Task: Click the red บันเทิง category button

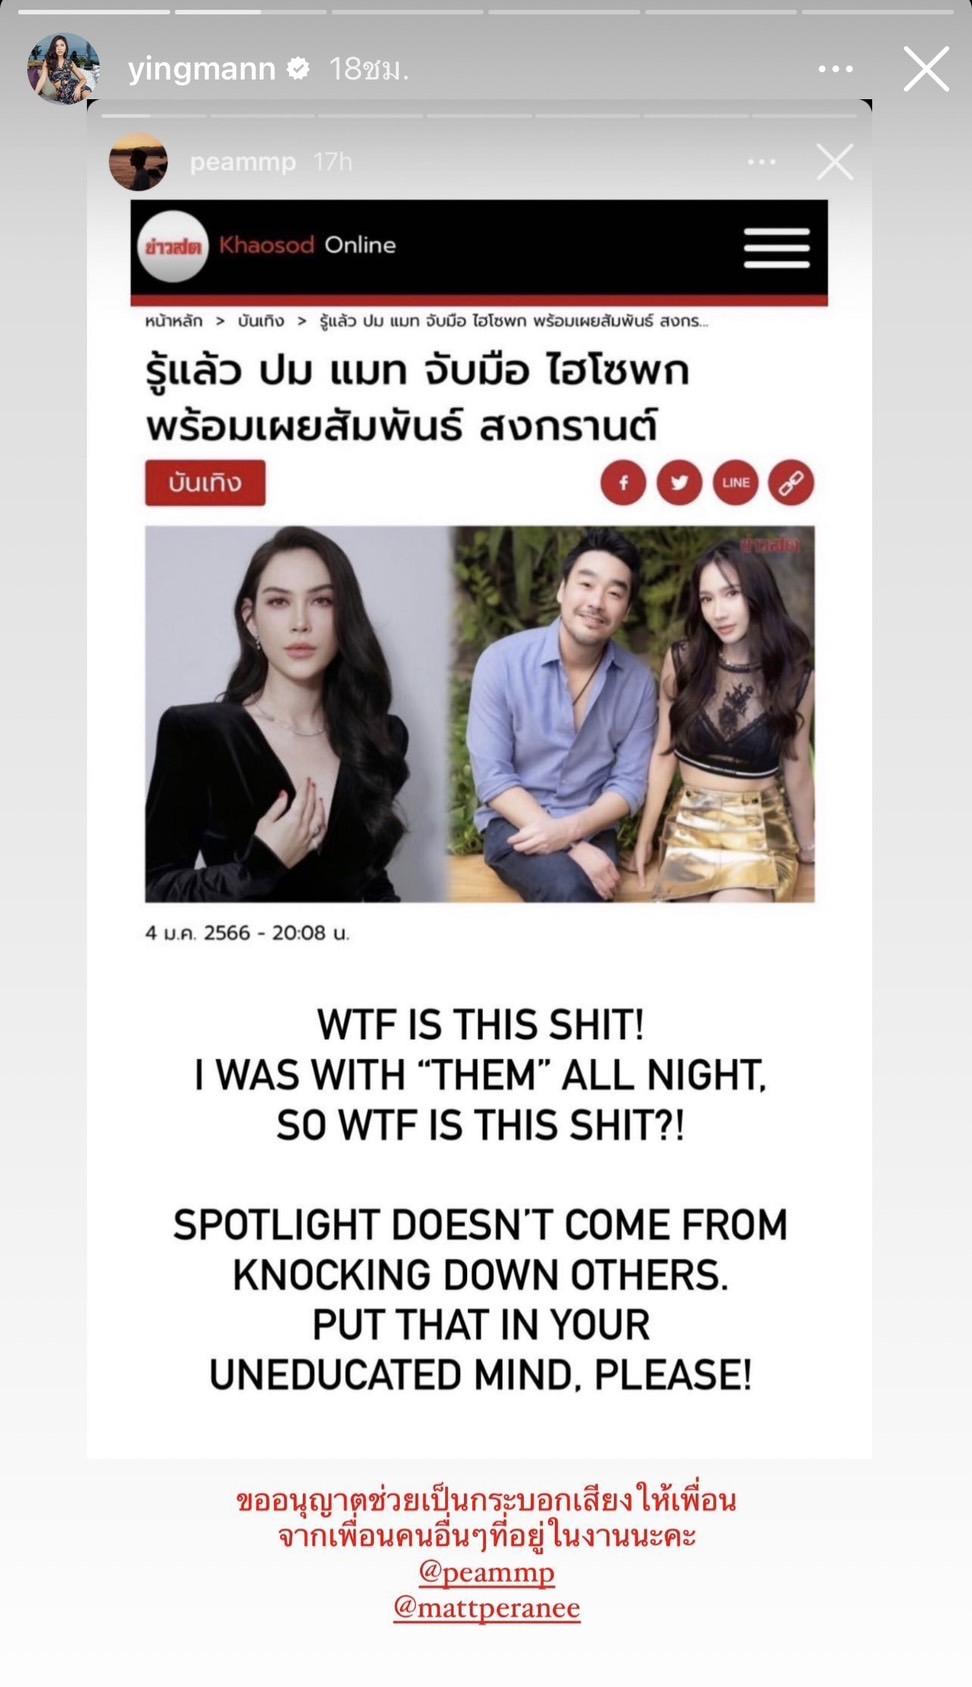Action: click(x=205, y=483)
